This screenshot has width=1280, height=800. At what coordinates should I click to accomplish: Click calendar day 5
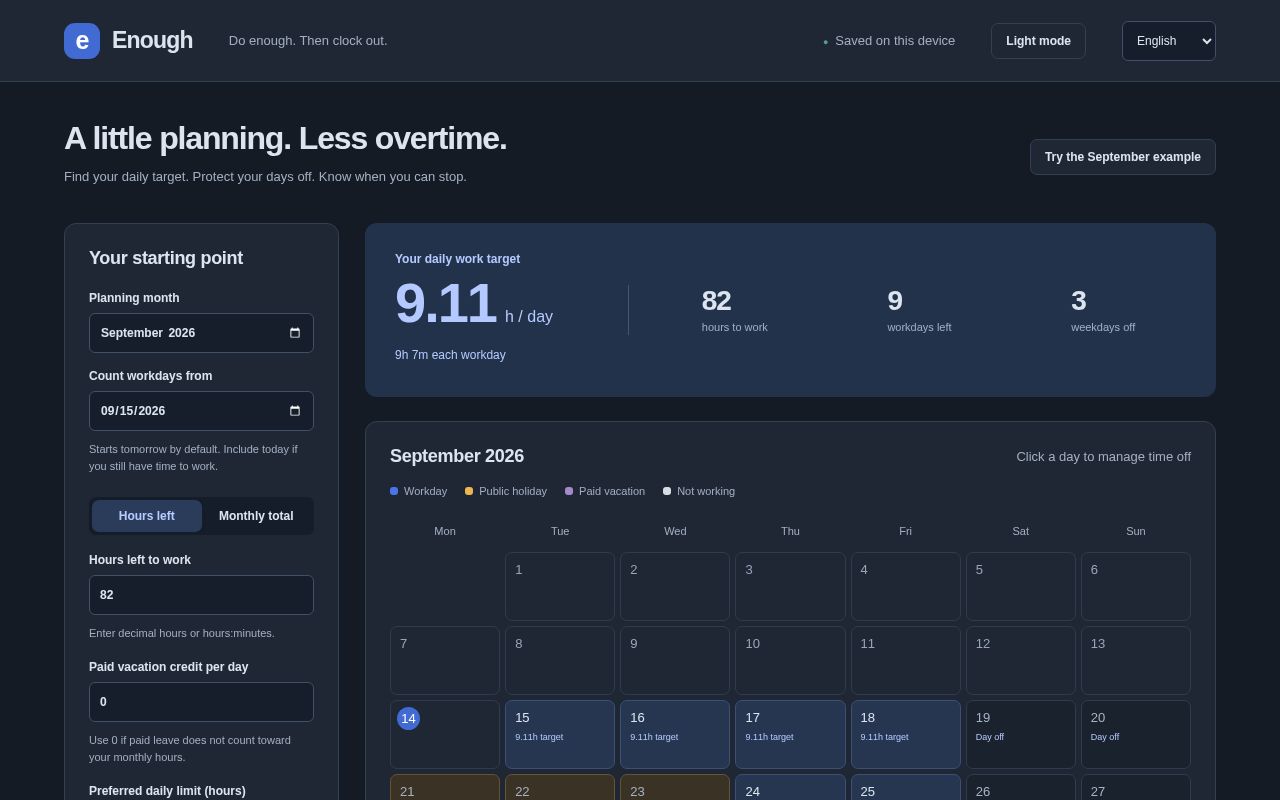pyautogui.click(x=1021, y=586)
